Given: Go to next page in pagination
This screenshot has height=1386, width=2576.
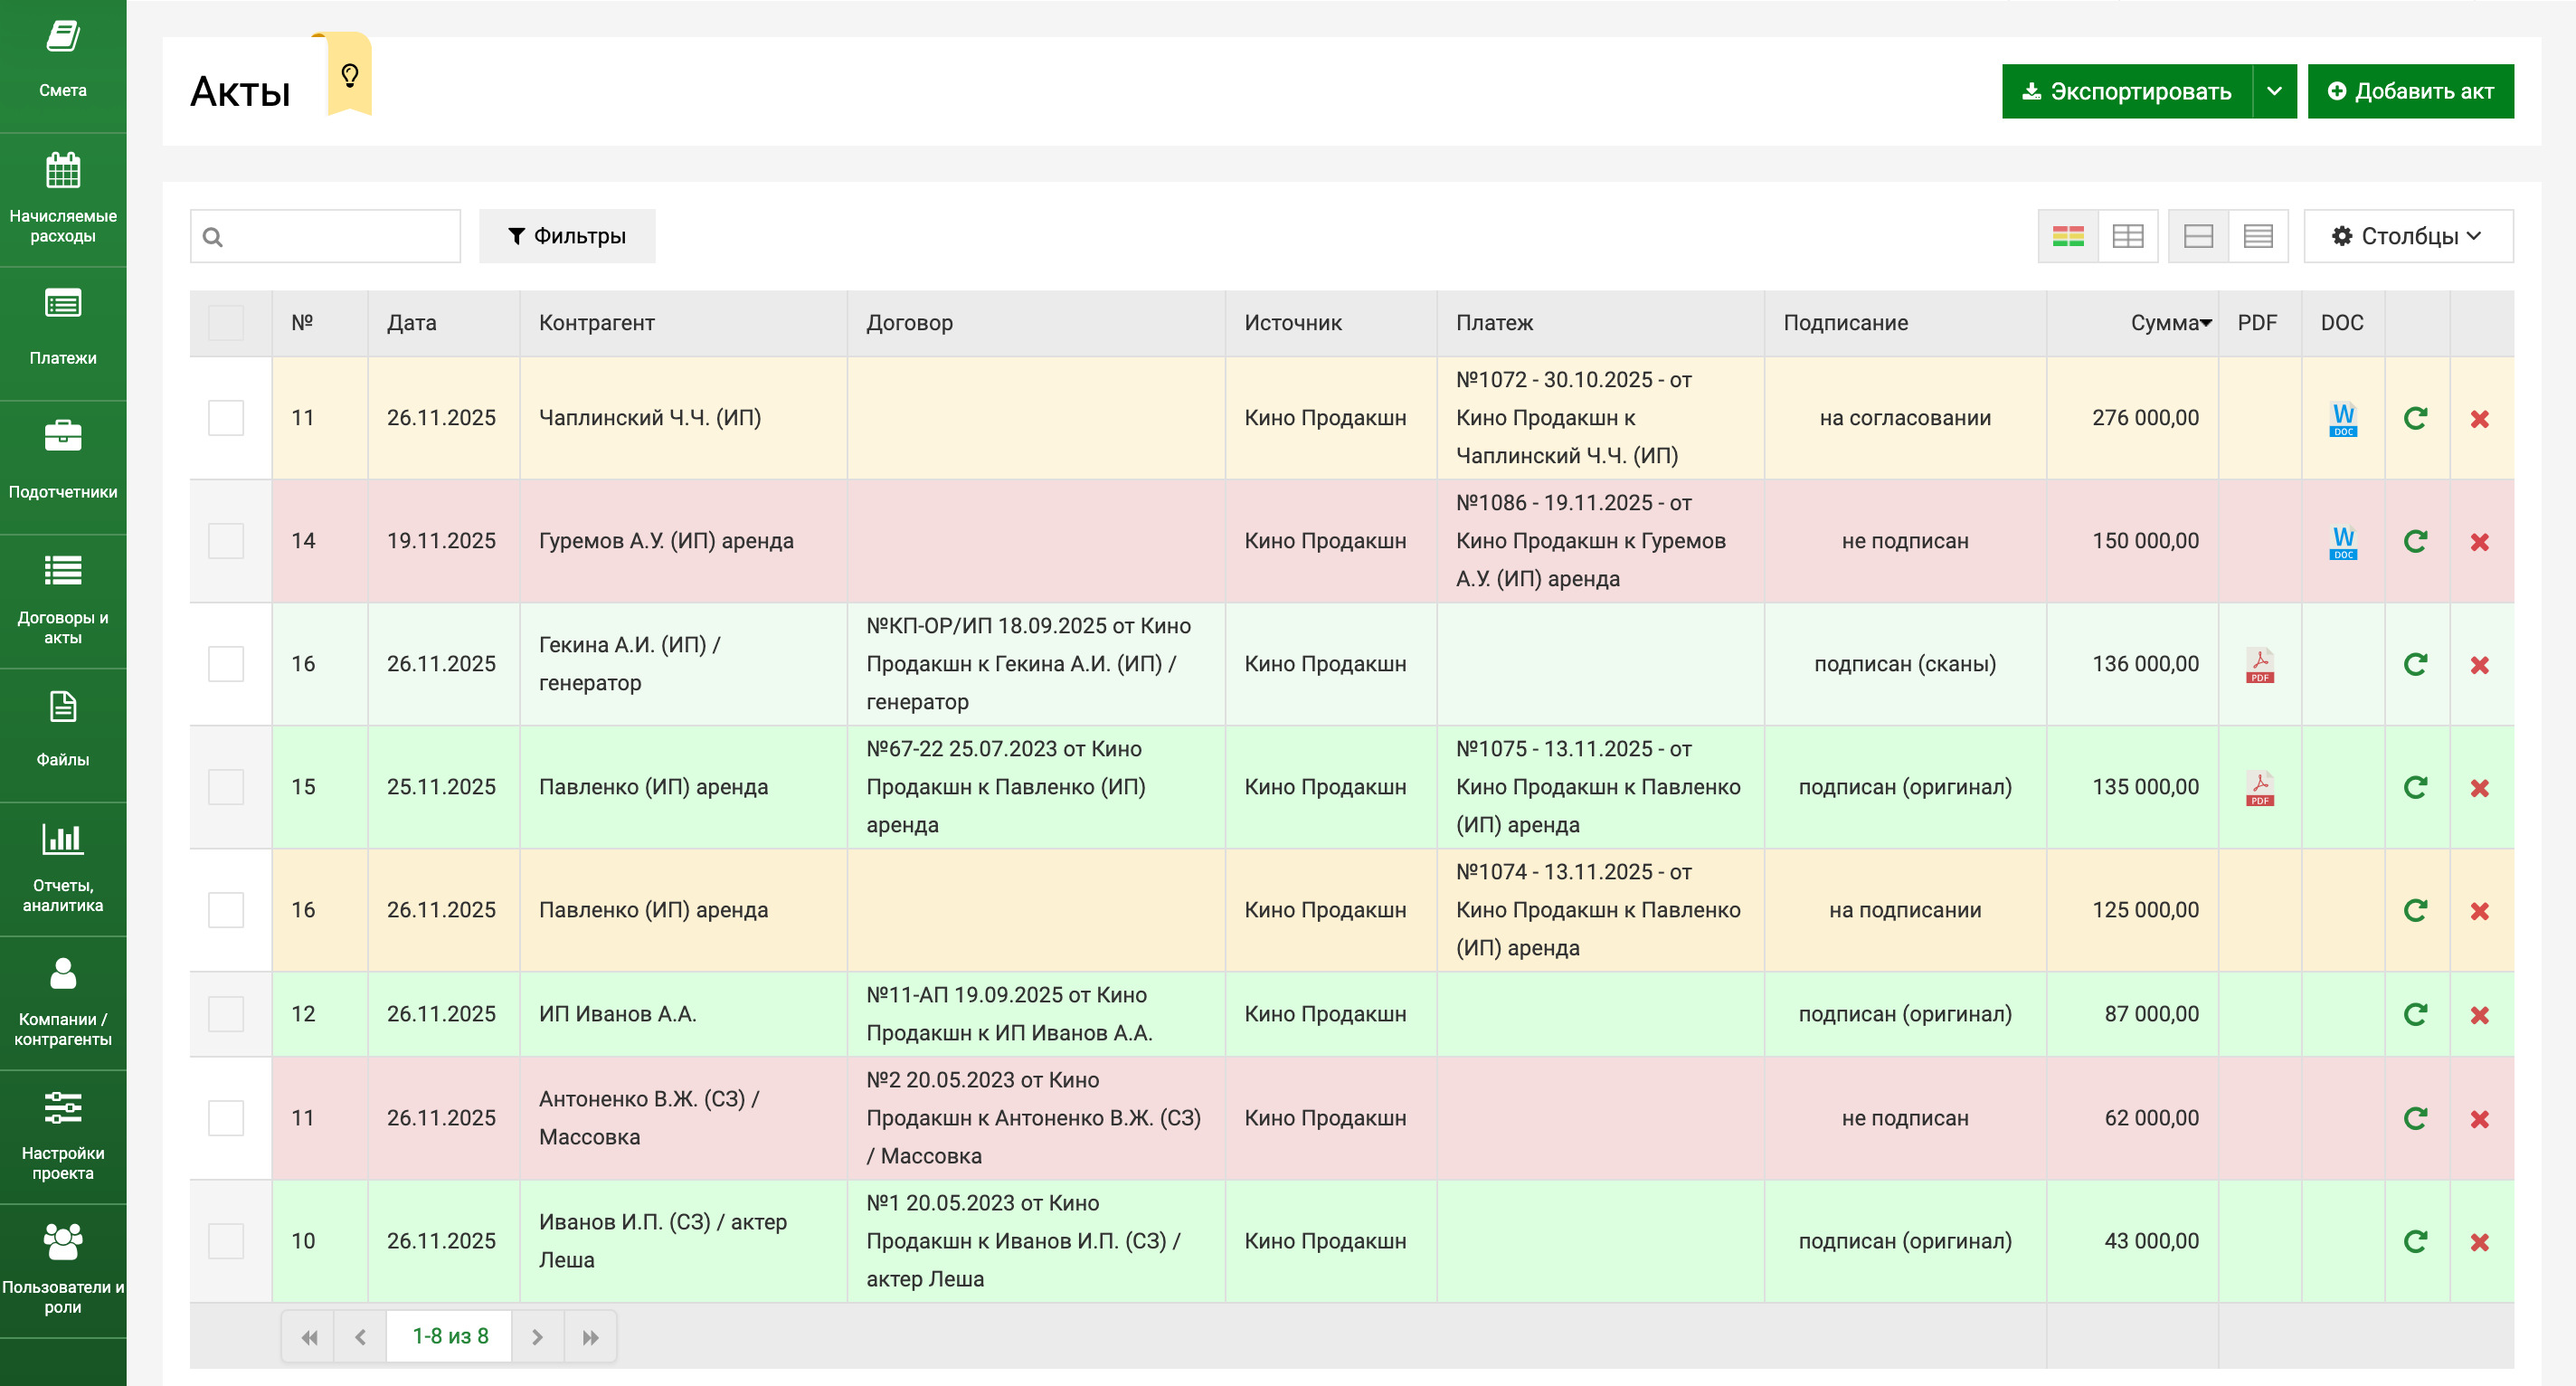Looking at the screenshot, I should (537, 1337).
